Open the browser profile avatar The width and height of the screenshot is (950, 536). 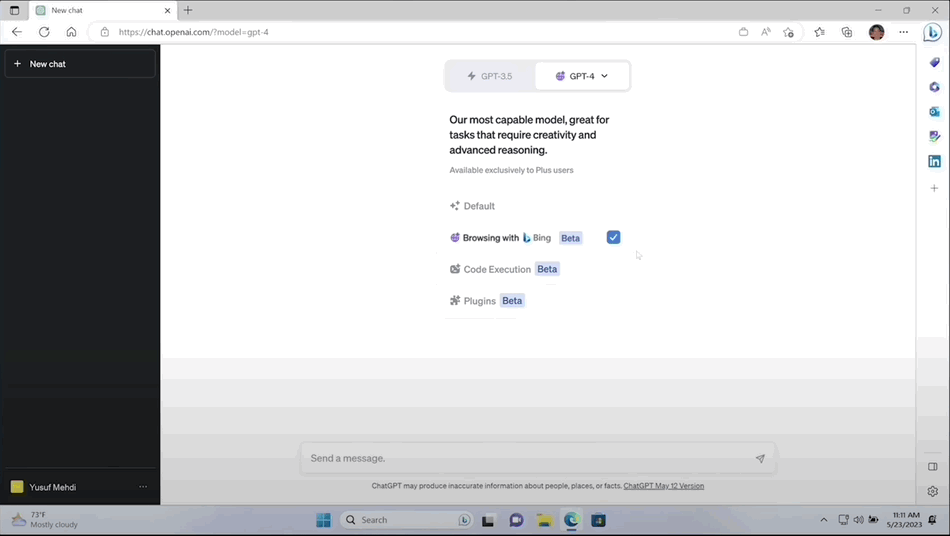[x=876, y=32]
